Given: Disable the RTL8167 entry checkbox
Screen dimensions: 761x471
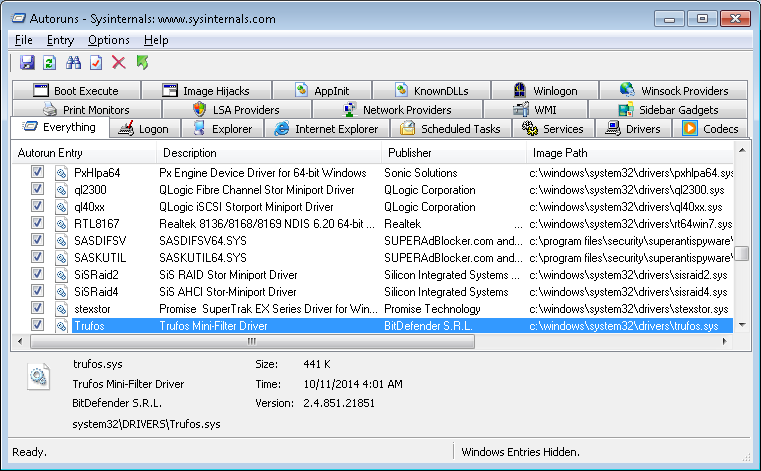Looking at the screenshot, I should pos(37,223).
